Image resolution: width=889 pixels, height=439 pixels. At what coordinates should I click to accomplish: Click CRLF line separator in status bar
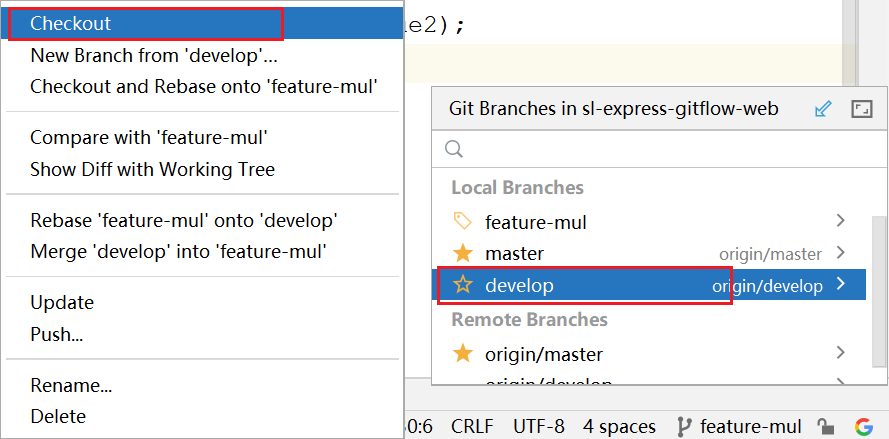coord(472,427)
